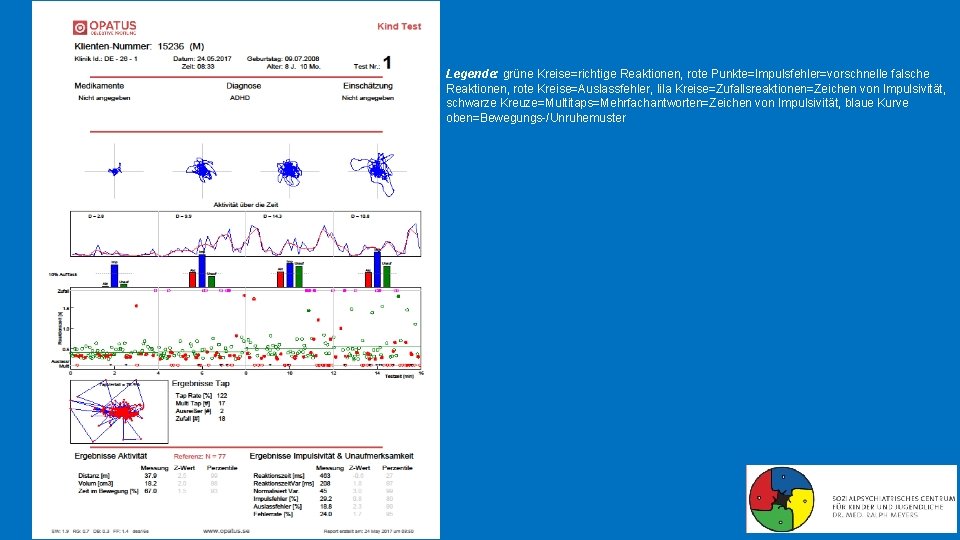Click the 'Fehlerrate [%]' row label

pyautogui.click(x=273, y=514)
